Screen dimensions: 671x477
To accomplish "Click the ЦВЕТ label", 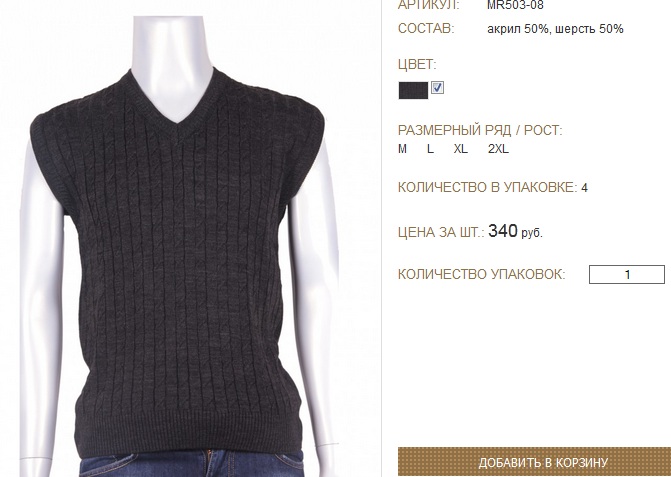I will coord(417,65).
